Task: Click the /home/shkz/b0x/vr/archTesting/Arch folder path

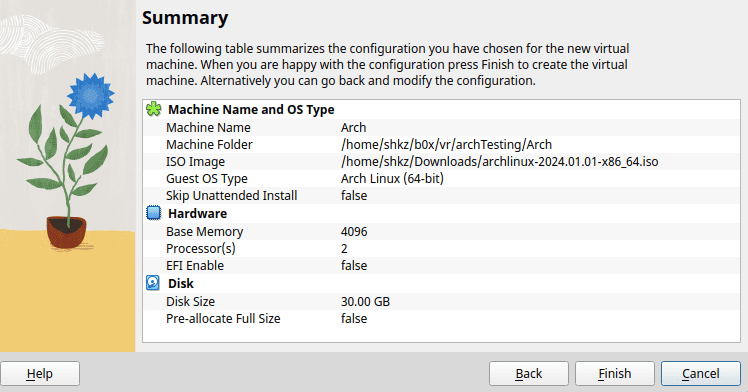Action: pyautogui.click(x=447, y=144)
